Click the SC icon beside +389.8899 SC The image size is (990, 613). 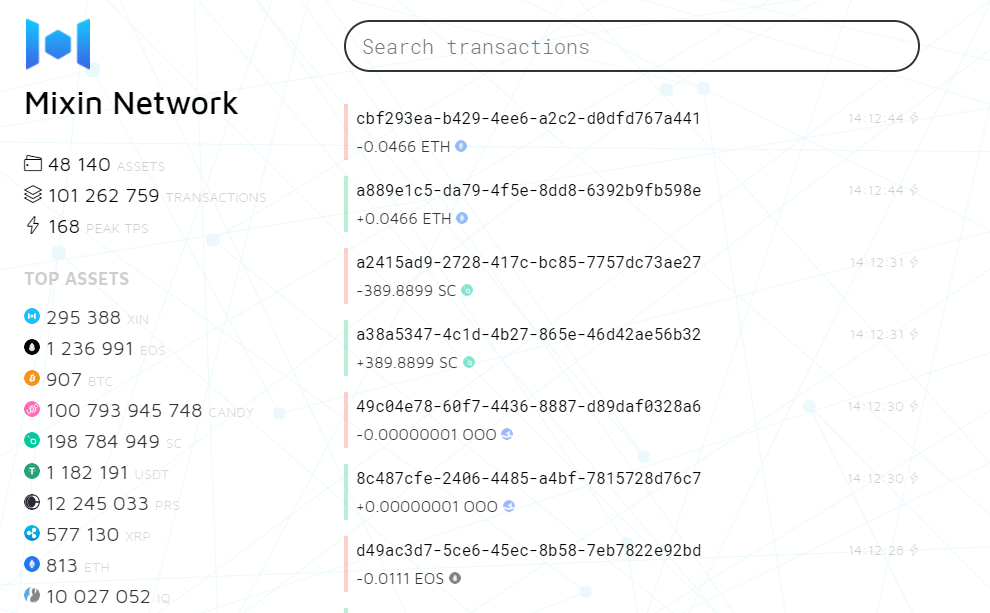[468, 362]
